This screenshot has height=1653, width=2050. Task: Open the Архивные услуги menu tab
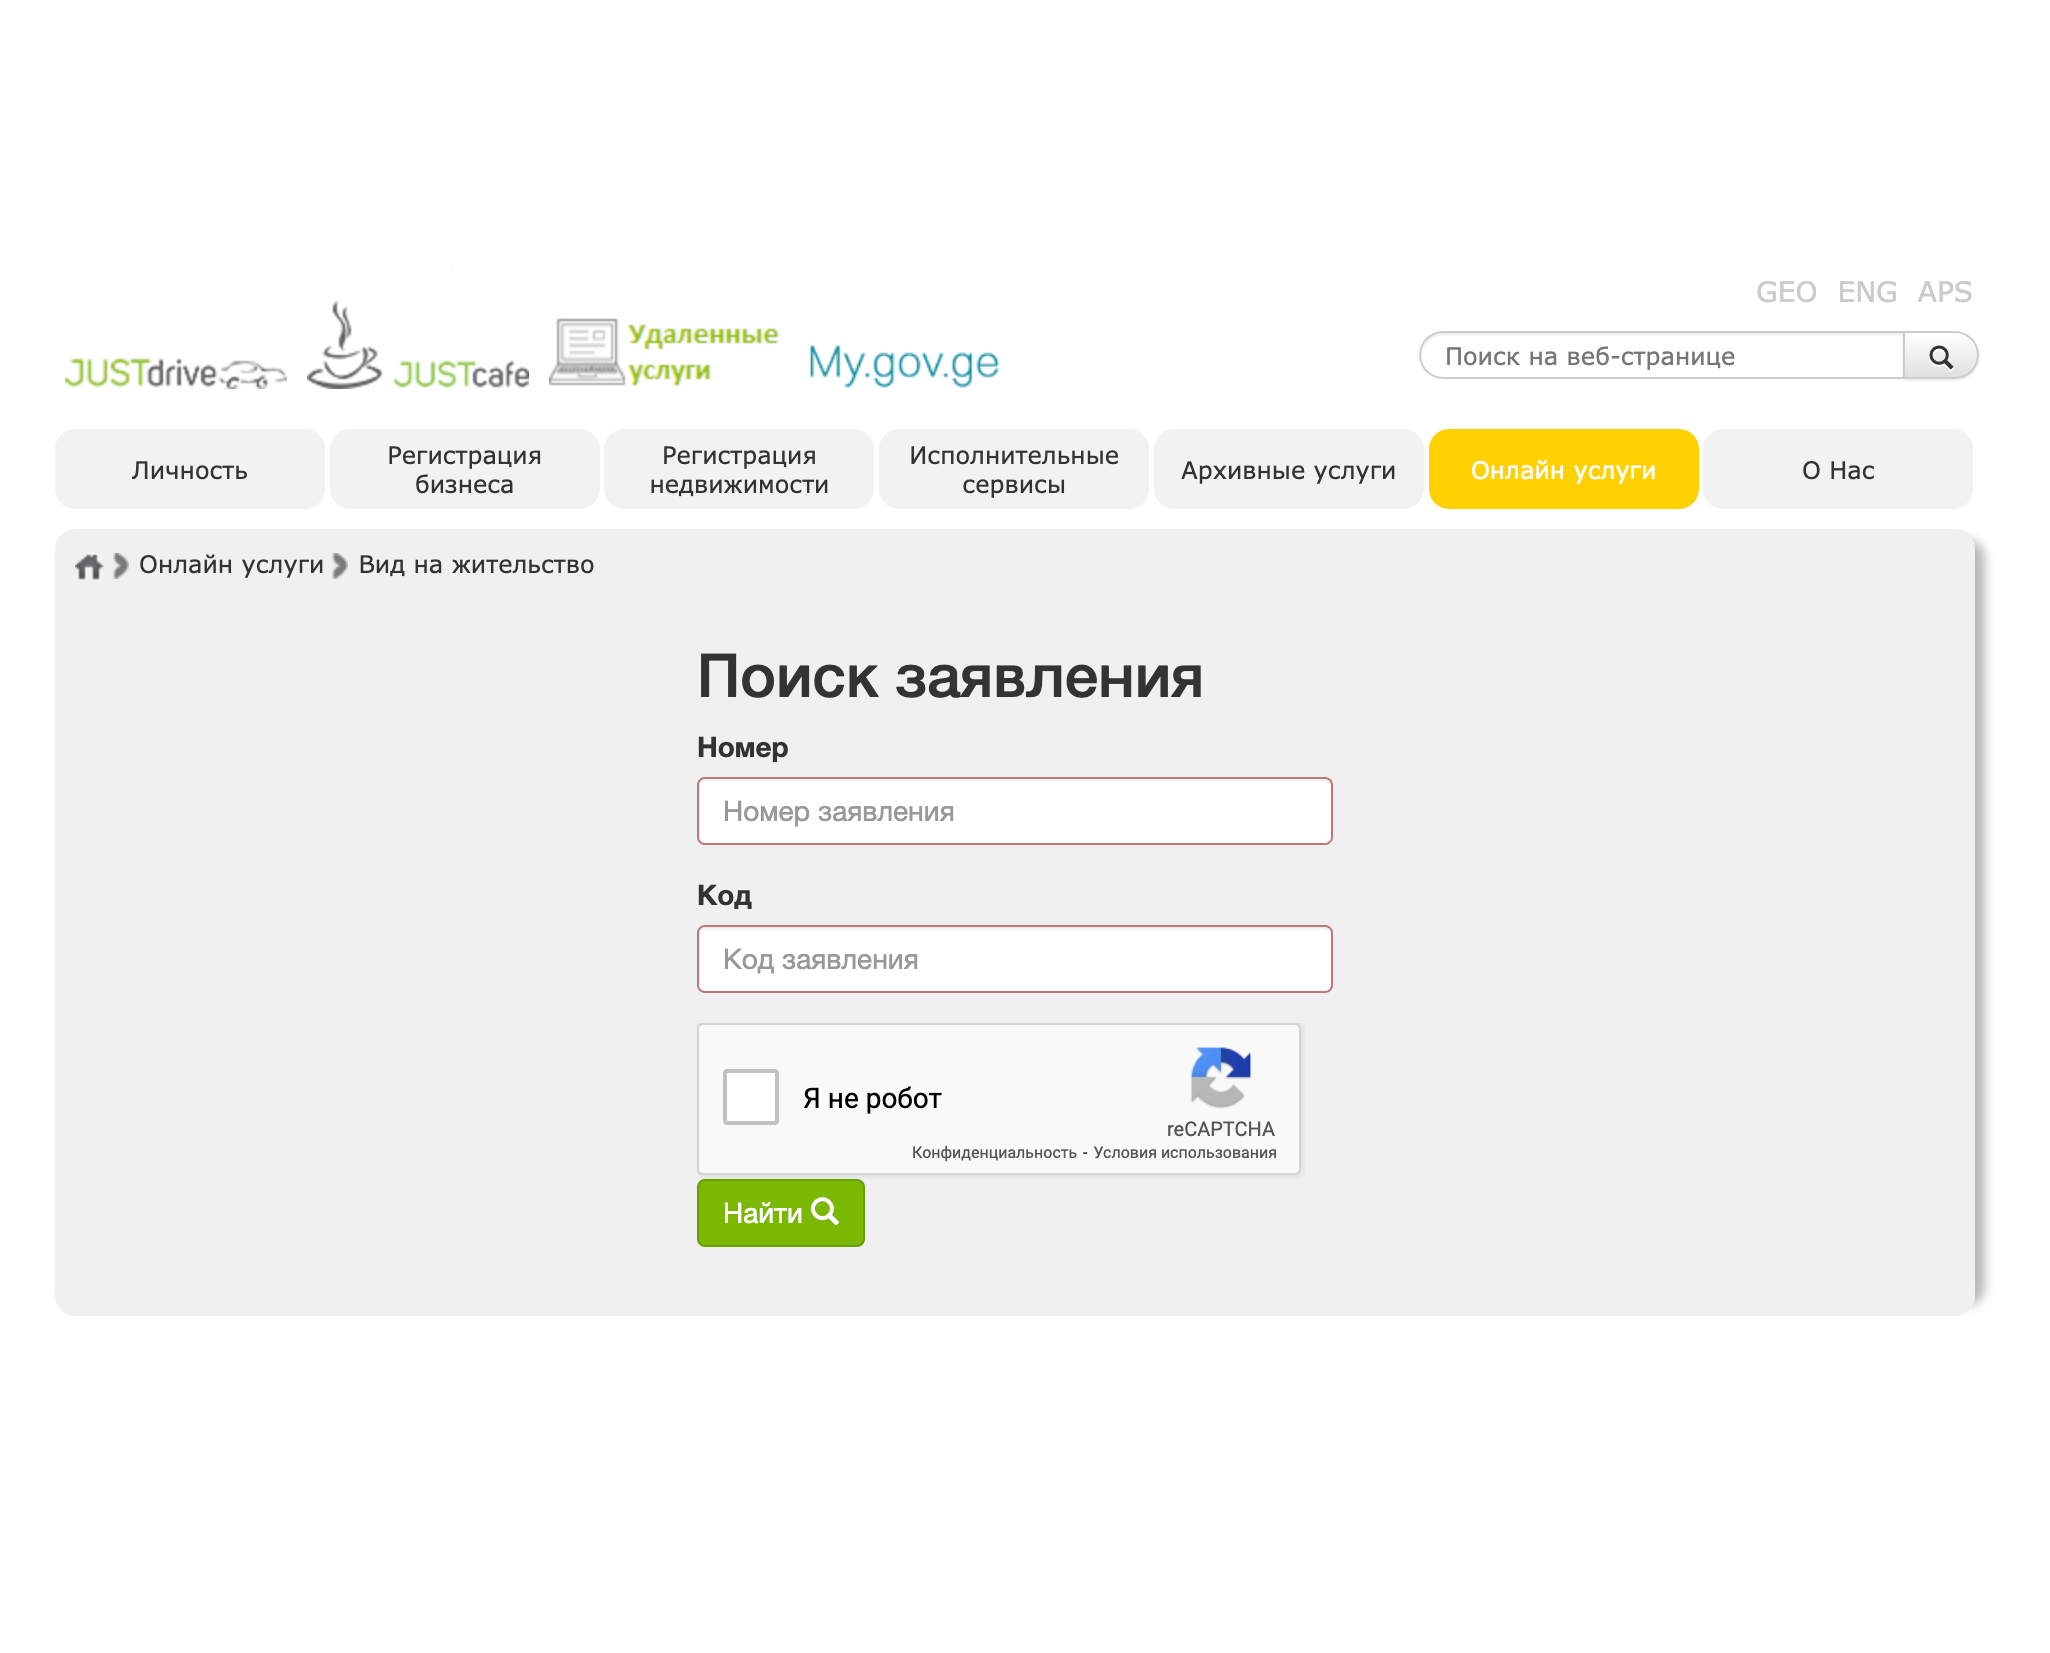coord(1289,469)
